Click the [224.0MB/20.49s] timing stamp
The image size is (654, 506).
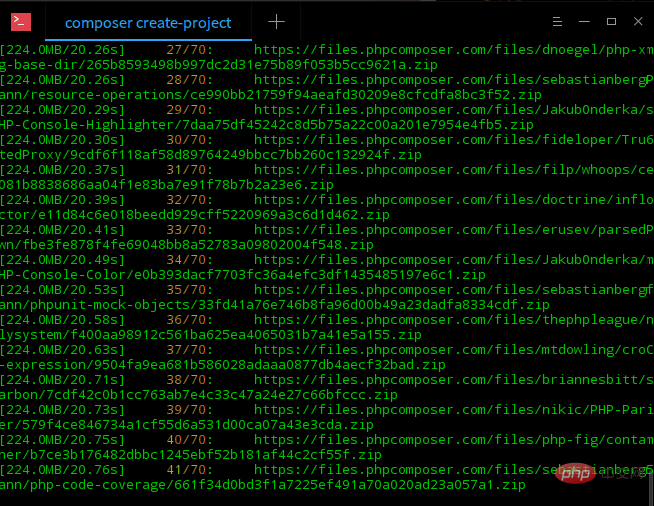point(62,260)
